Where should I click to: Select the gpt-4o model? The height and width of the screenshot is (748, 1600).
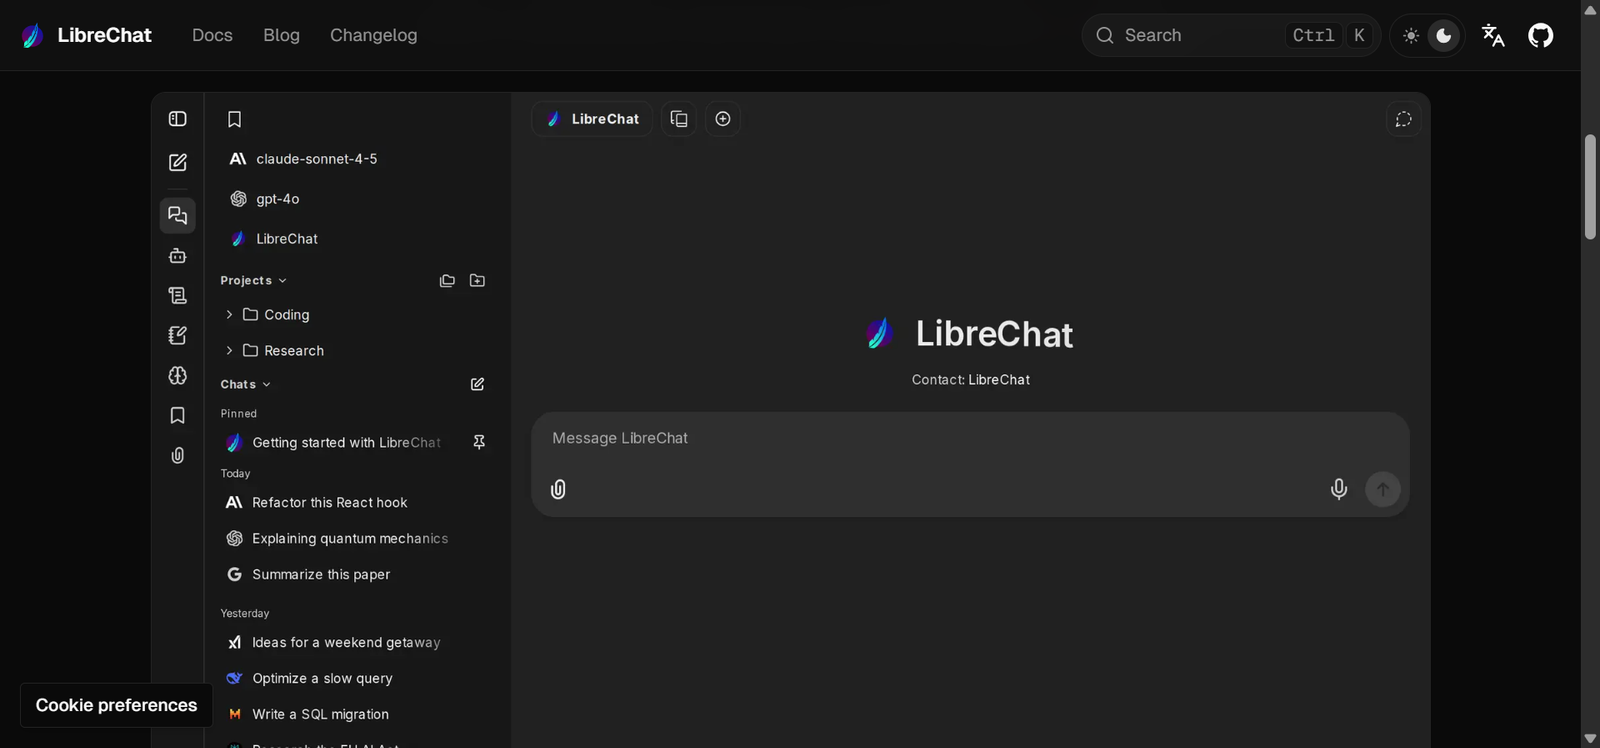(357, 199)
